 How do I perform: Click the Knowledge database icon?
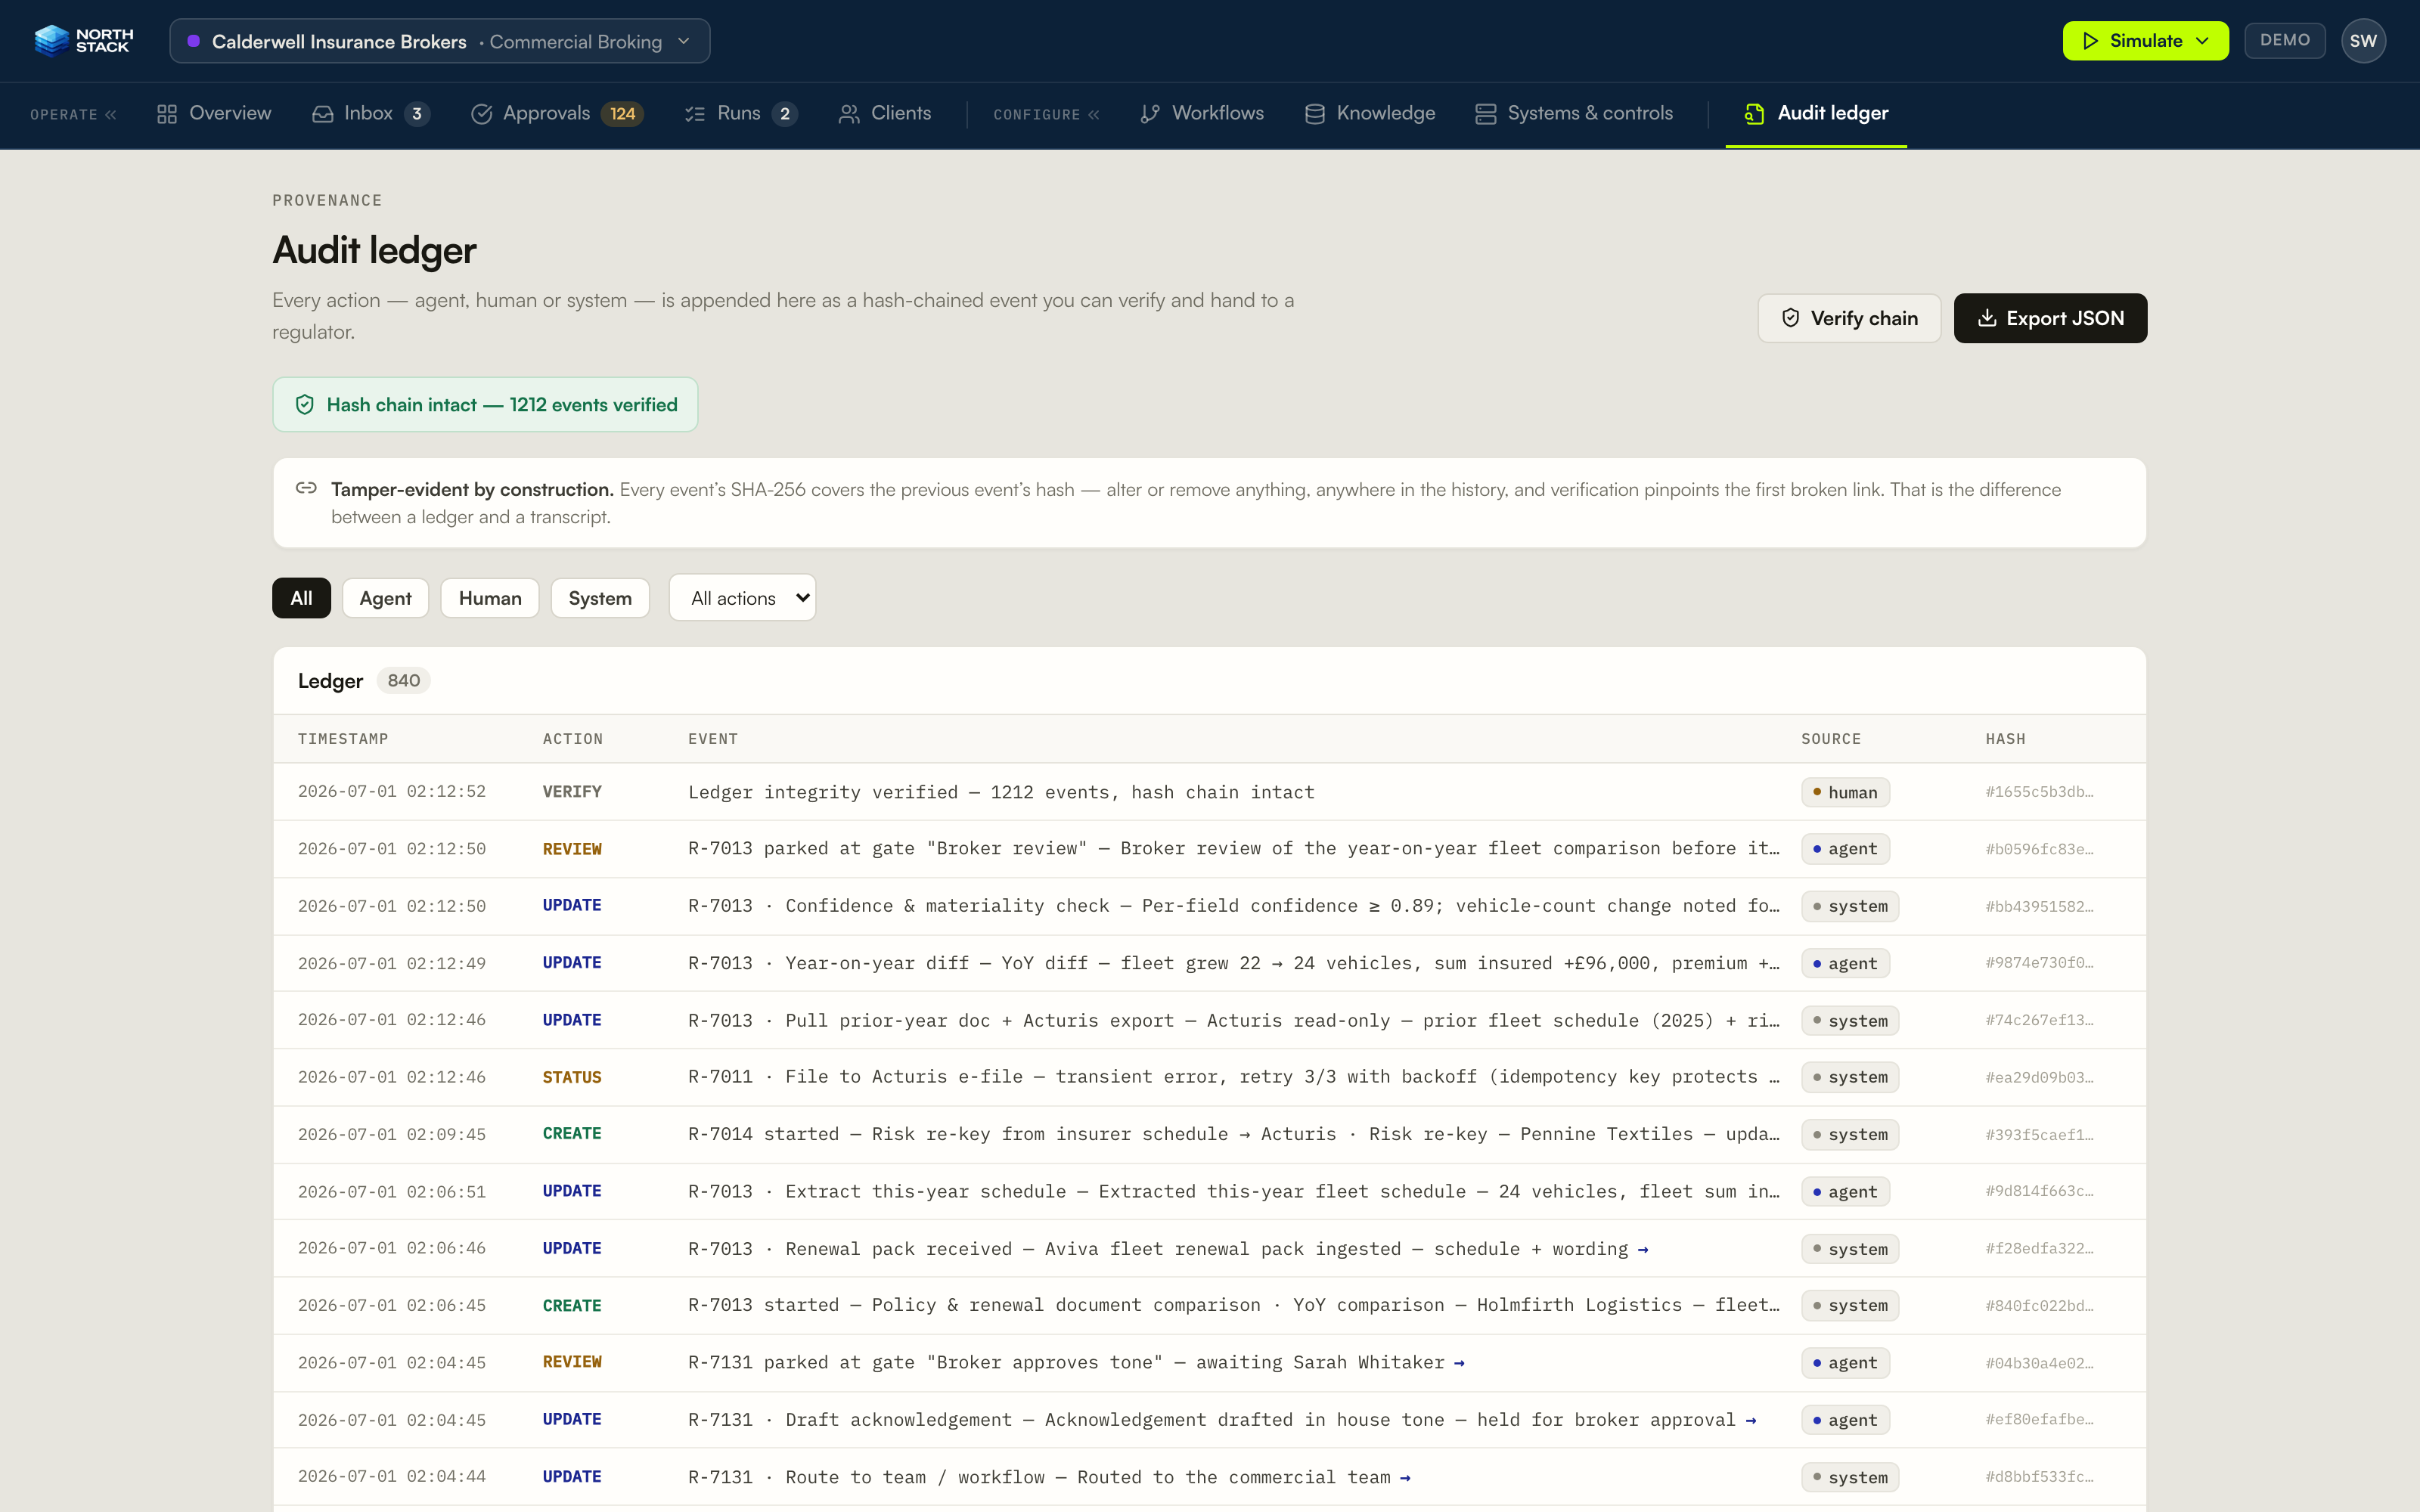(1315, 114)
